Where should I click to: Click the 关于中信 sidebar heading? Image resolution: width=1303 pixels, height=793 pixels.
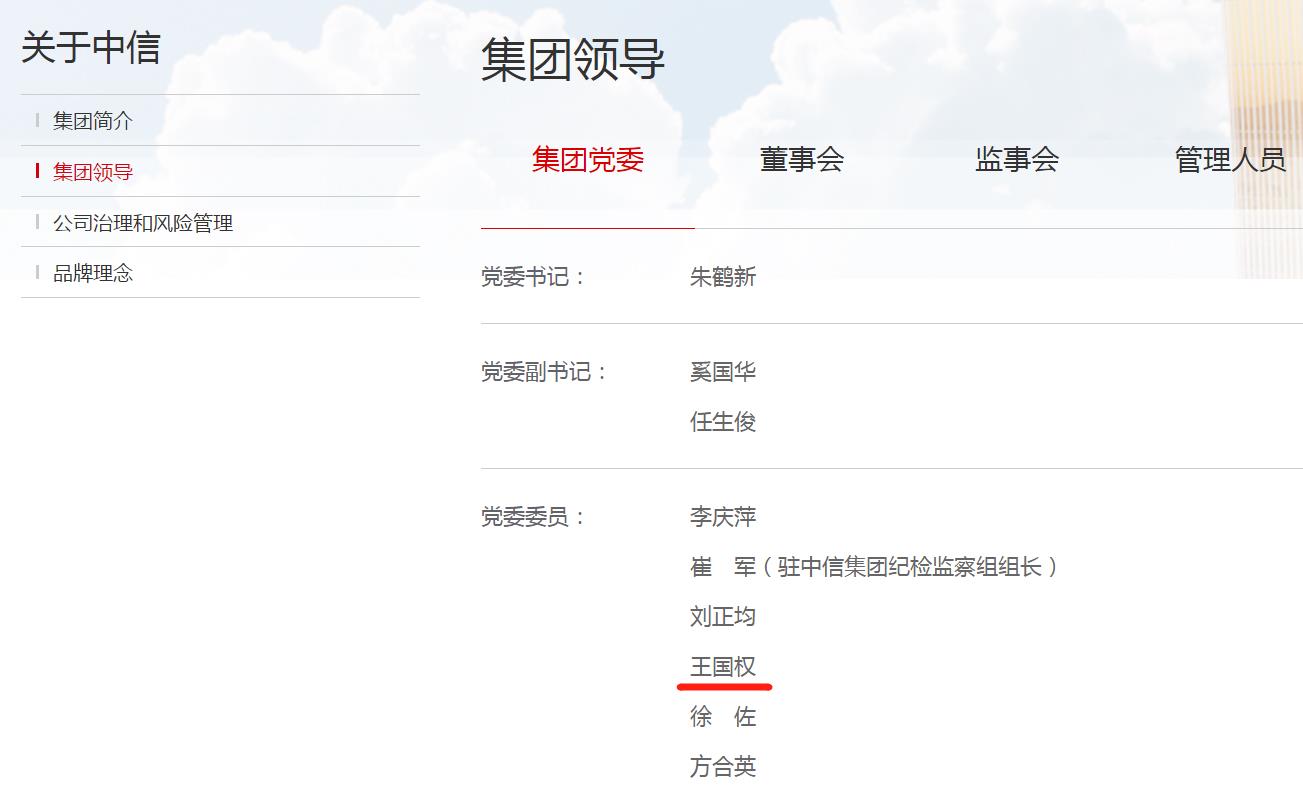91,48
